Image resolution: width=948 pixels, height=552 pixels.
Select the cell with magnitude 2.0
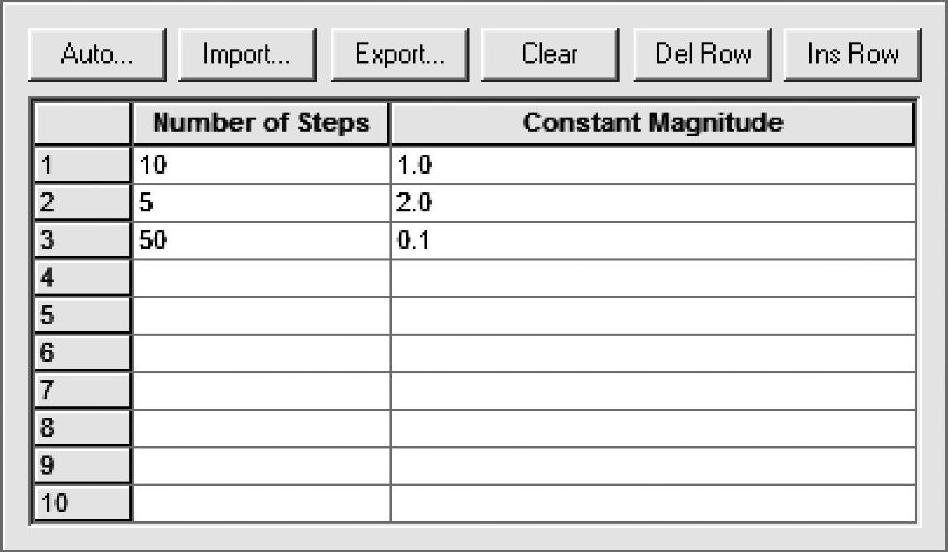(653, 203)
